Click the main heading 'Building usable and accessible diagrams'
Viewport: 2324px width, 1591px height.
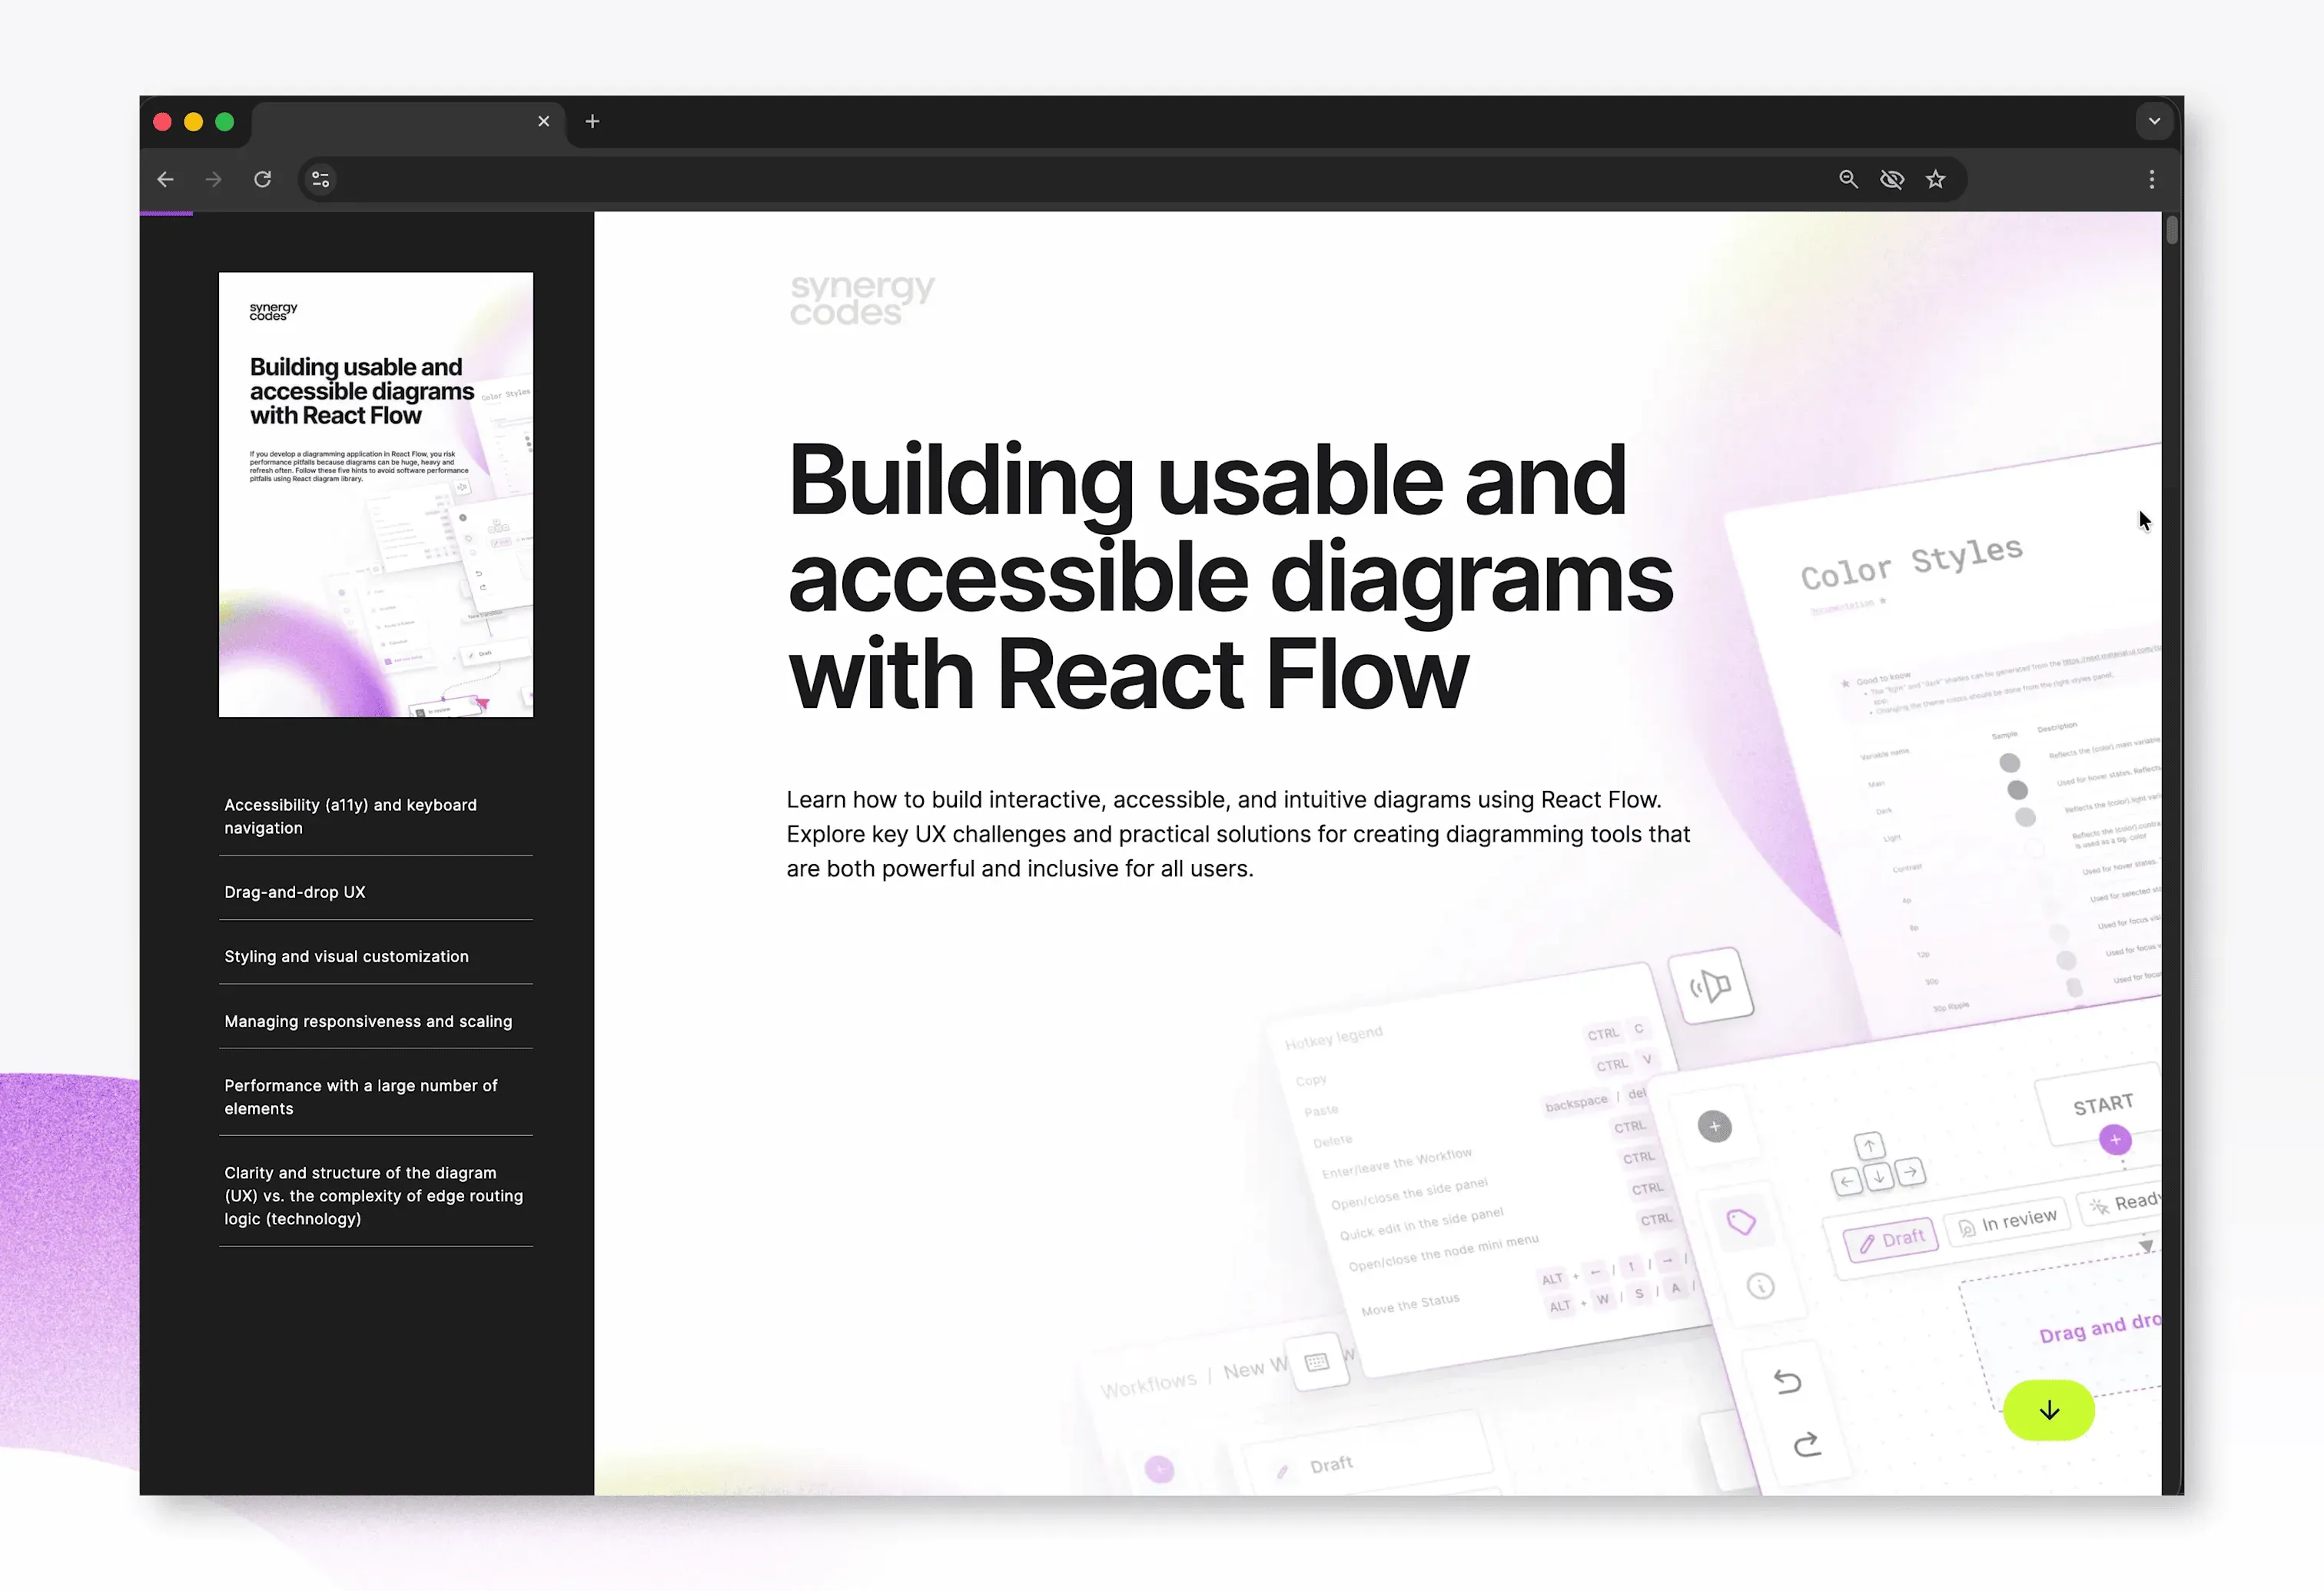[x=1230, y=577]
